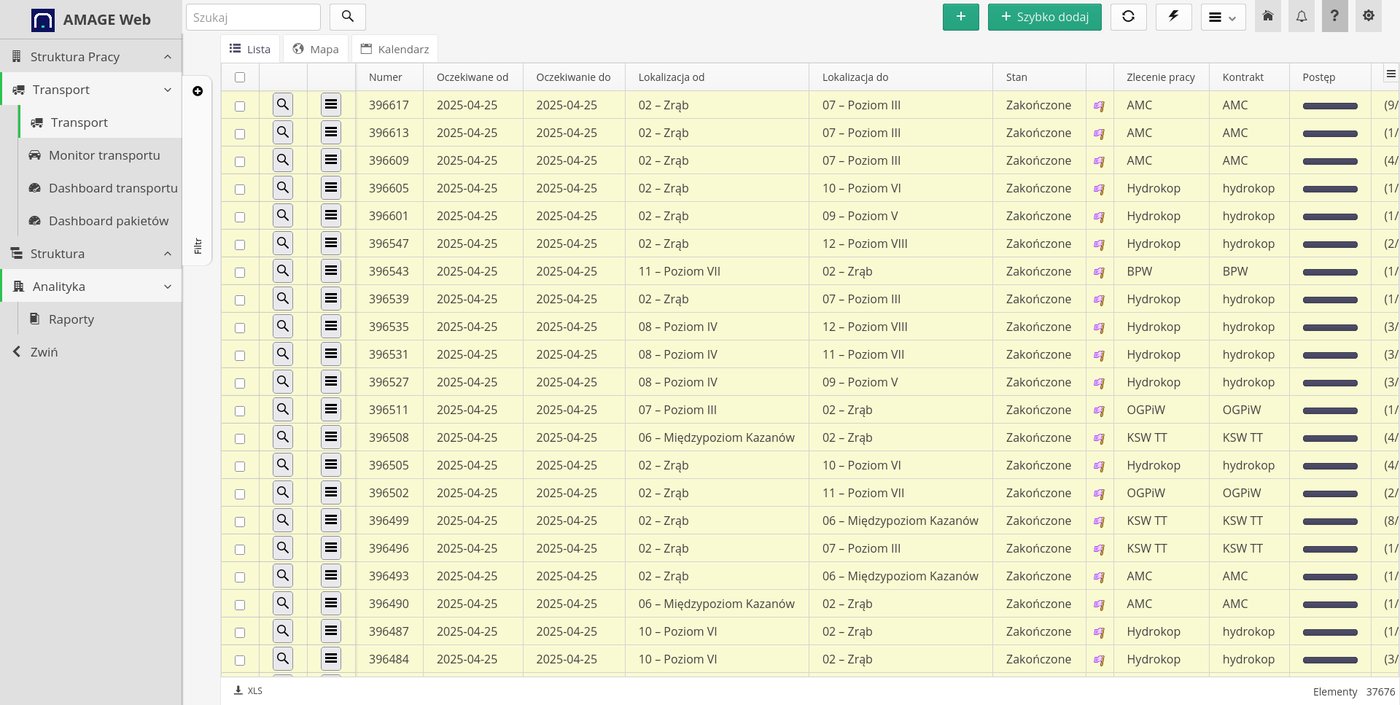Switch to the Kalendarz tab
Screen dimensions: 1400x705
click(395, 49)
